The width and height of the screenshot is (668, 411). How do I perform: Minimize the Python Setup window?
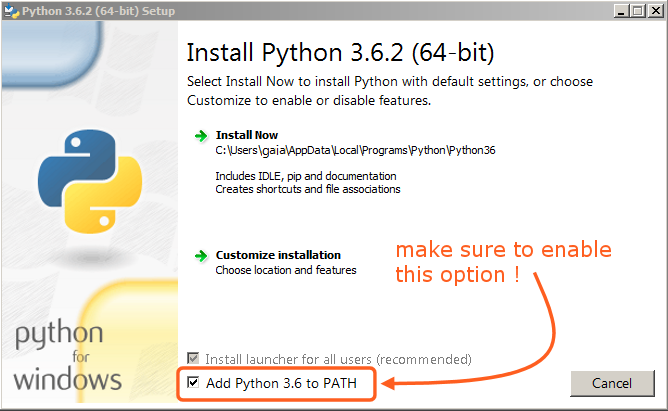click(x=620, y=10)
